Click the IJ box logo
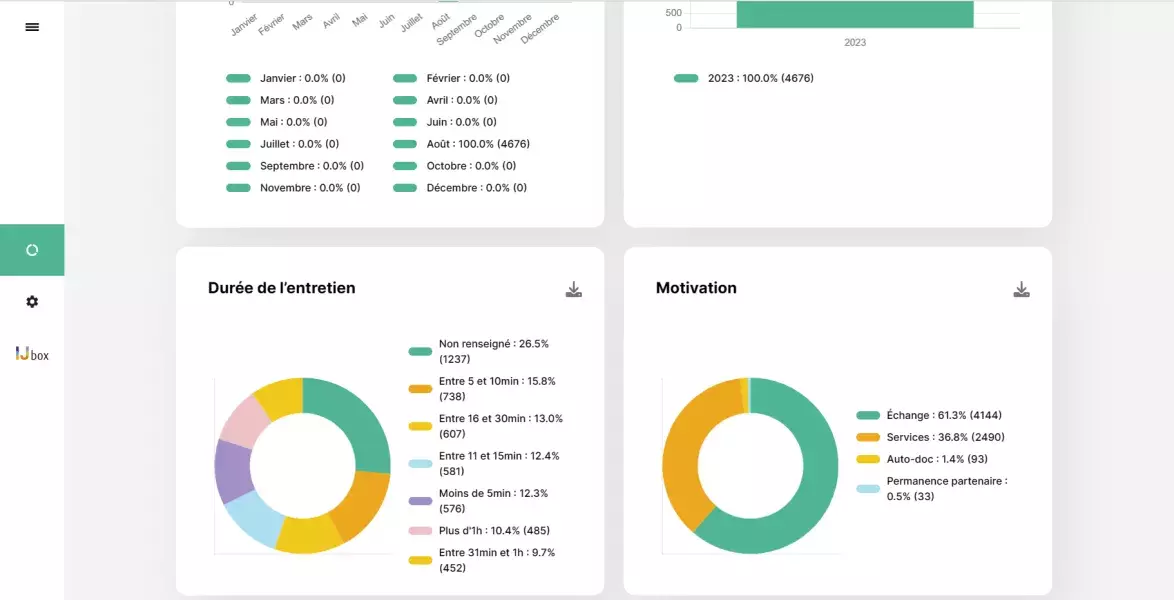Image resolution: width=1174 pixels, height=600 pixels. click(32, 354)
